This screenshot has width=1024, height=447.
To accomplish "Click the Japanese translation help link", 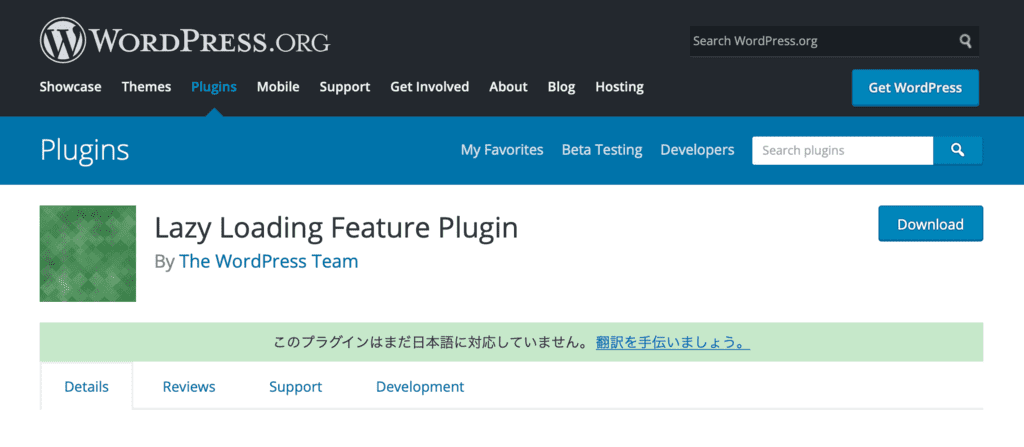I will [672, 343].
